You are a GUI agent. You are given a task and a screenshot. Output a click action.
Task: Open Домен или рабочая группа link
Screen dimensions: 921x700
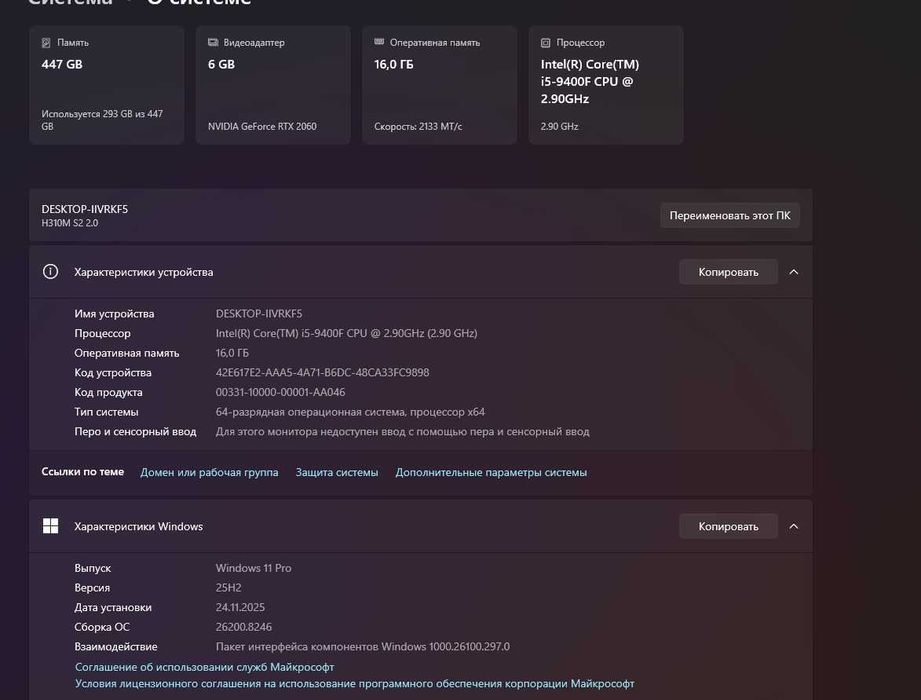pos(209,472)
